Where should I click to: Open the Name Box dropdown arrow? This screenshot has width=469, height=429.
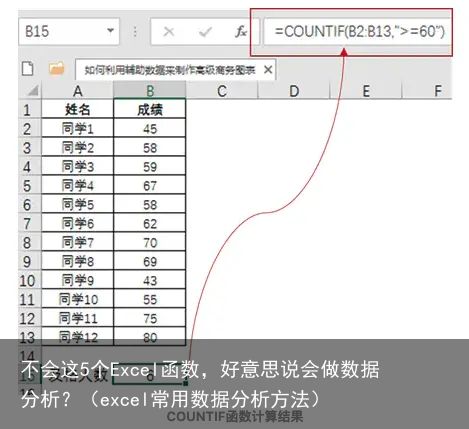(110, 31)
